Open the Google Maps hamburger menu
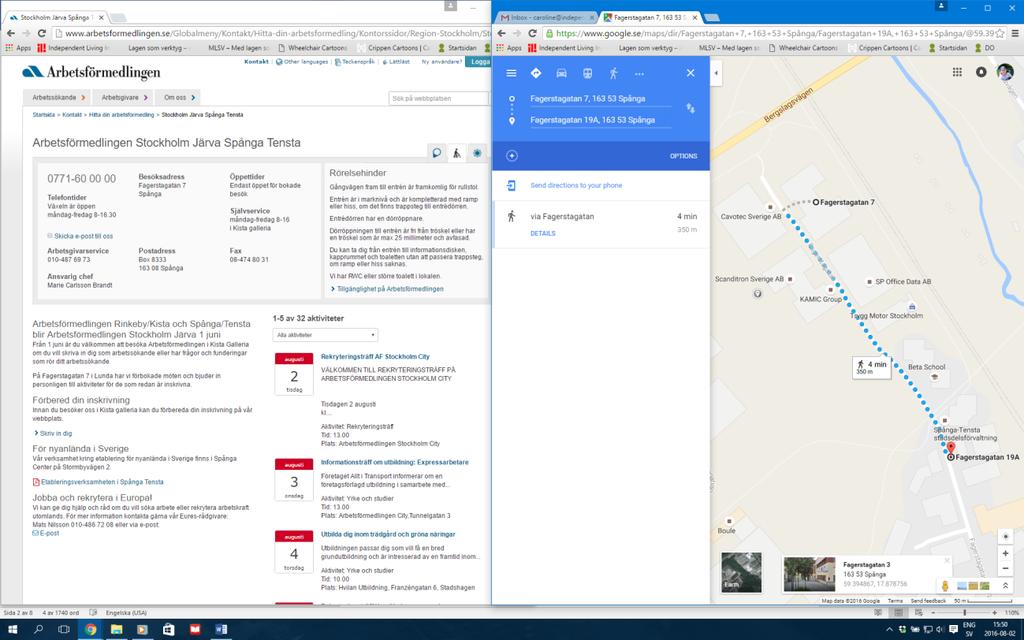The height and width of the screenshot is (640, 1024). [x=511, y=74]
